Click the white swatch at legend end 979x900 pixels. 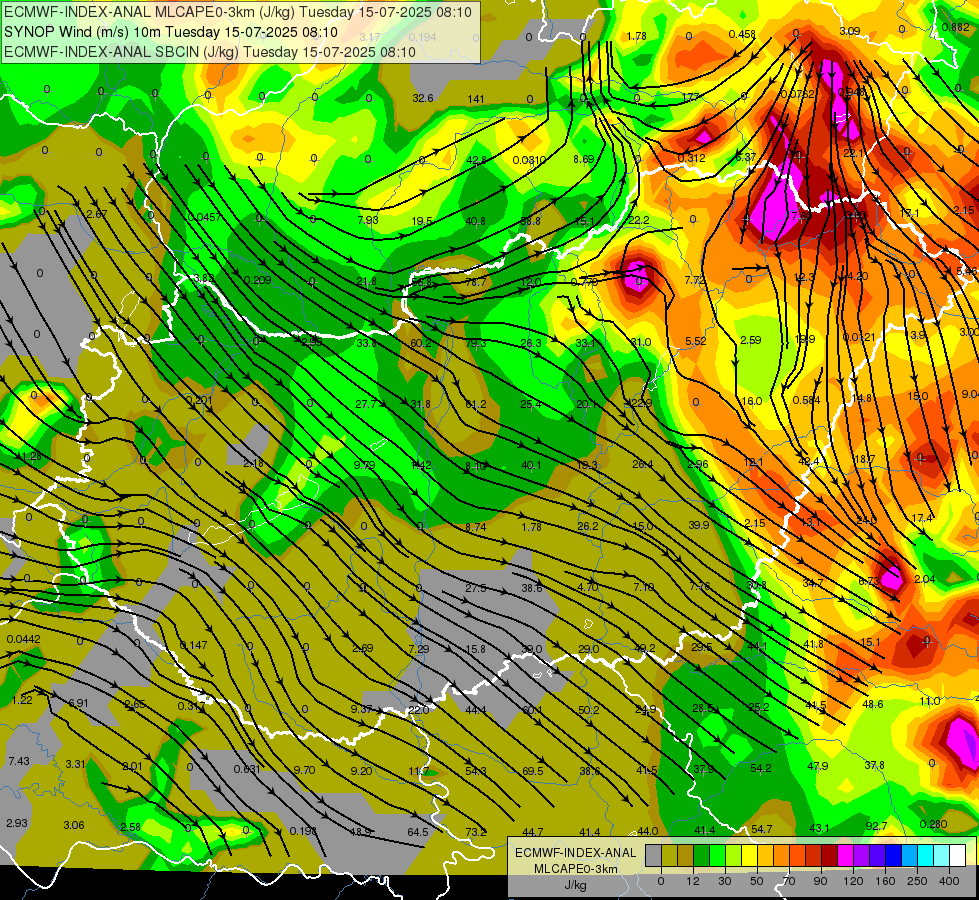click(958, 855)
